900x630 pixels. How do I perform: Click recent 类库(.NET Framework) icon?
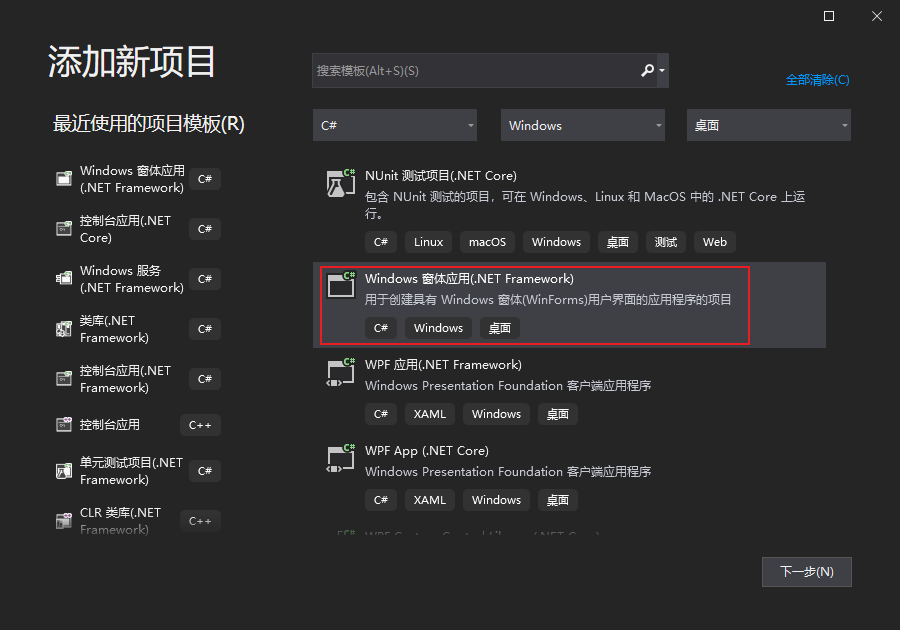[x=64, y=329]
